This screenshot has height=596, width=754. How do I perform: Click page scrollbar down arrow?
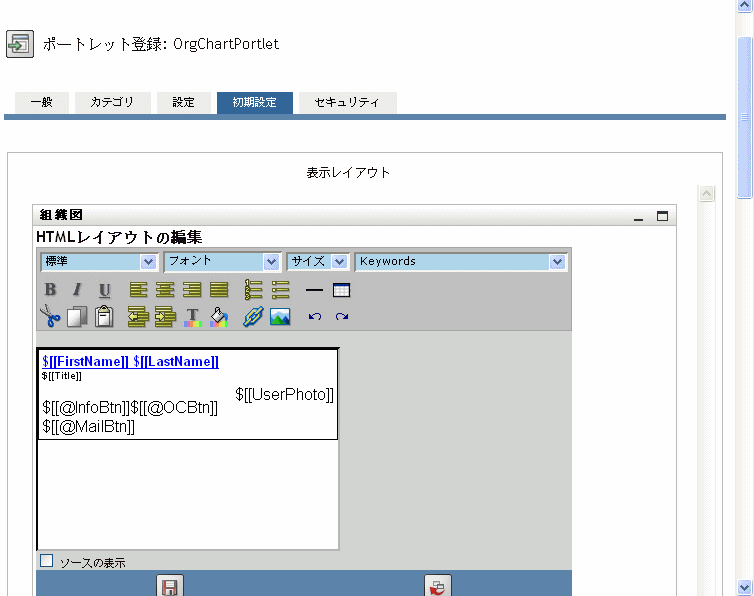point(744,587)
